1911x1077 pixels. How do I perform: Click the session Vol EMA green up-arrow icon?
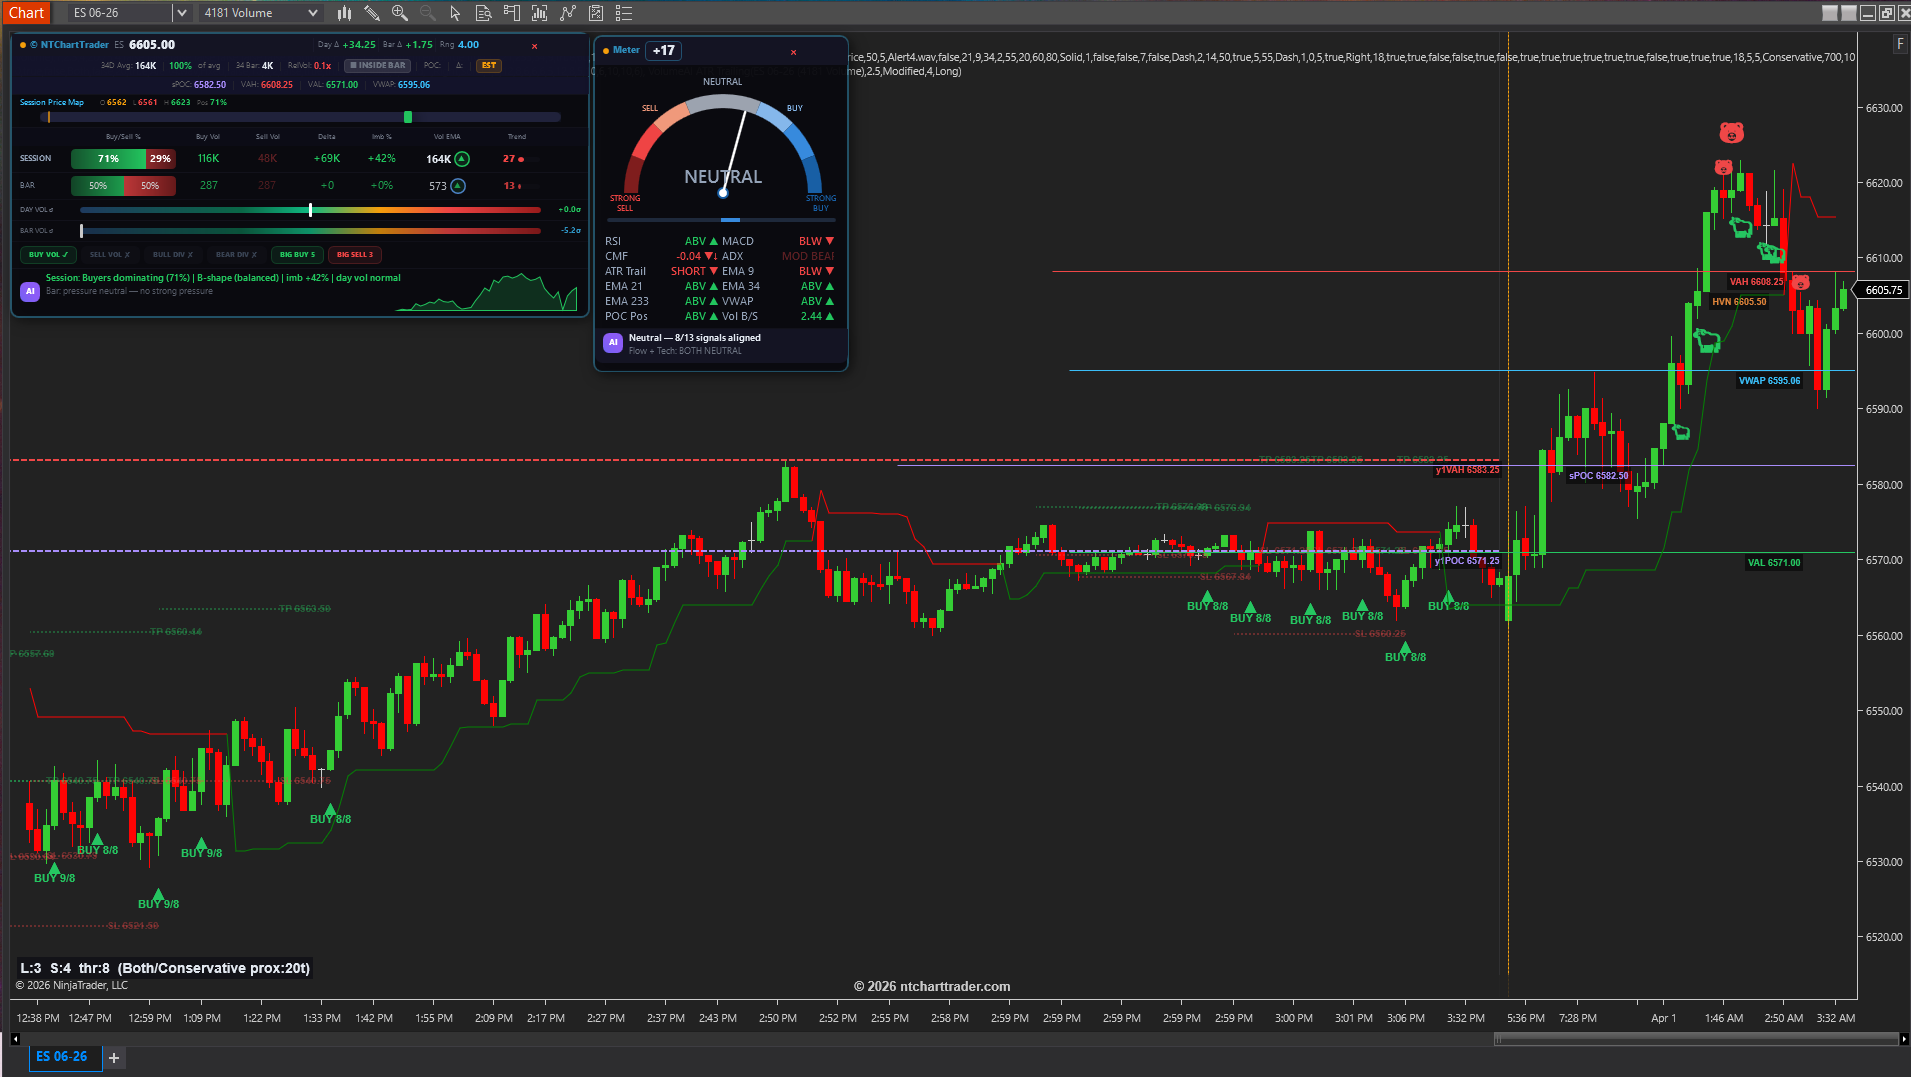462,159
